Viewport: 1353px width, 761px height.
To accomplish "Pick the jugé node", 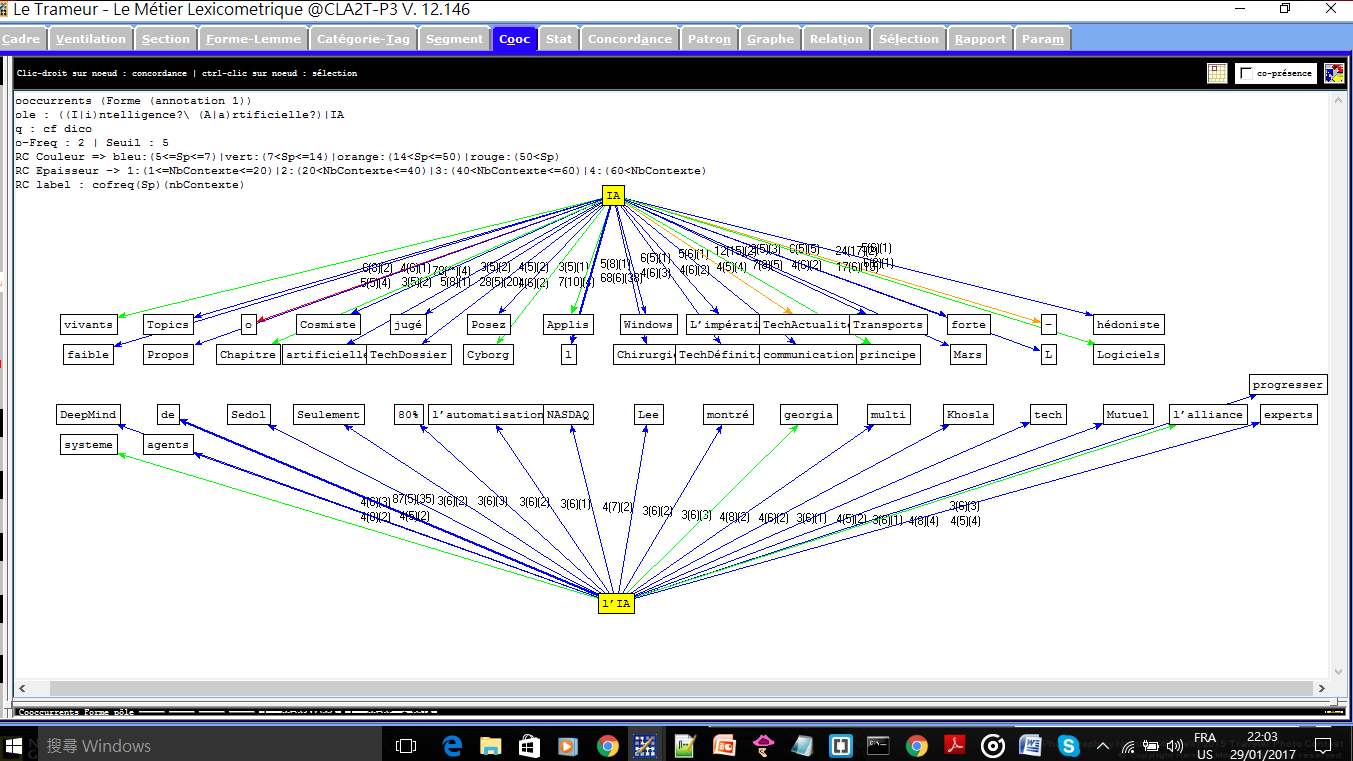I will point(408,325).
